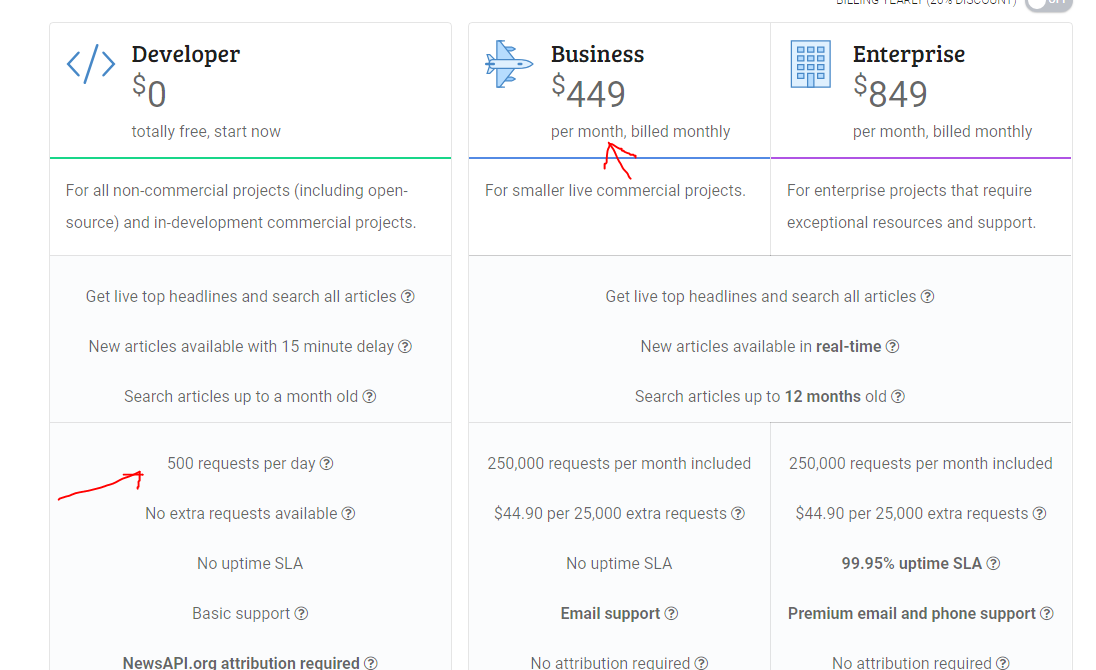1096x670 pixels.
Task: Click help icon beside NewsAPI.org attribution required
Action: (x=370, y=663)
